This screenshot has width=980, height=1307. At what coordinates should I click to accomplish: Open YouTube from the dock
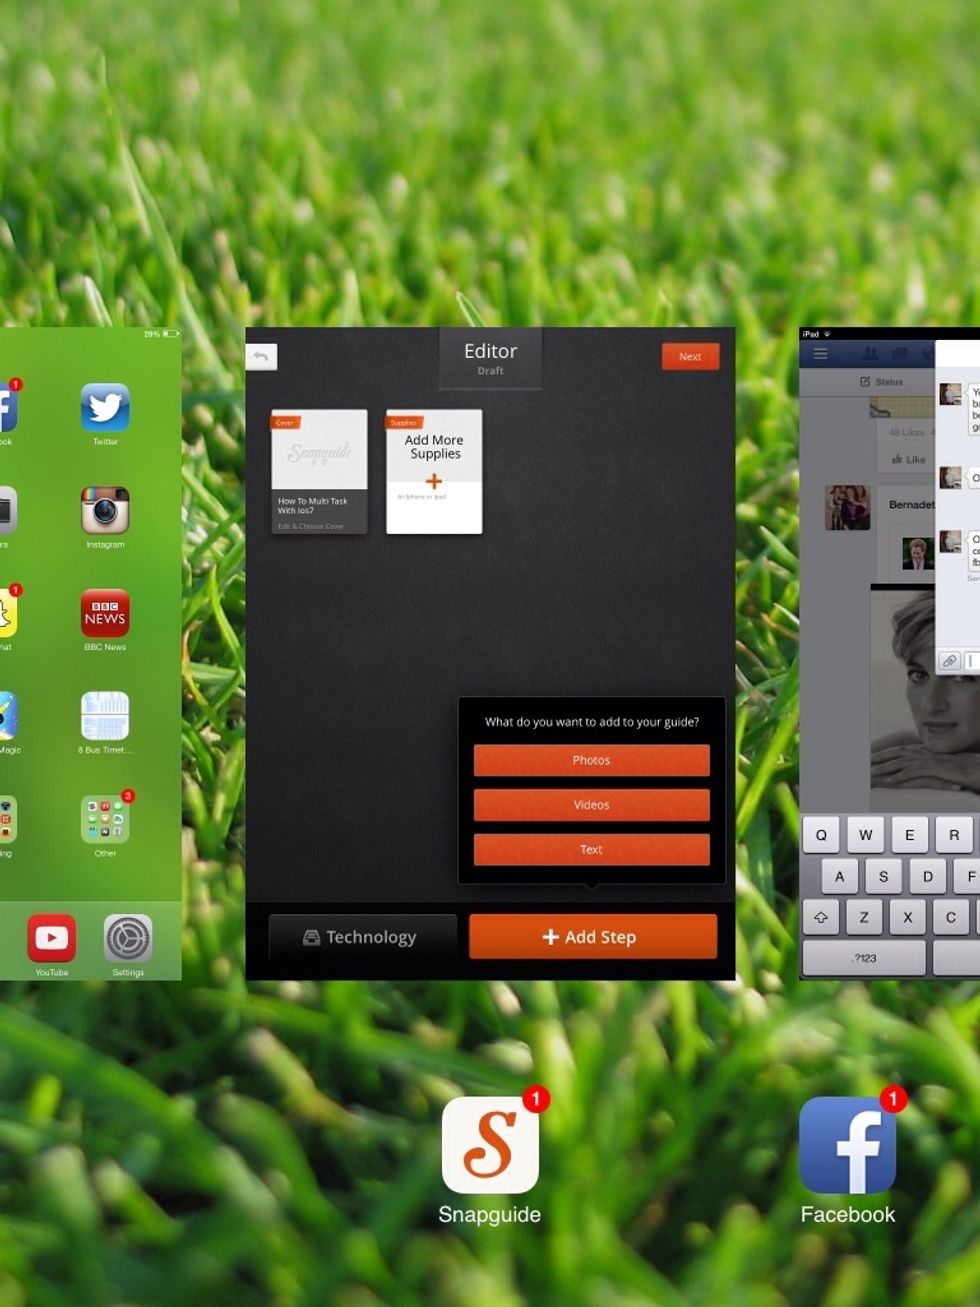pyautogui.click(x=52, y=940)
